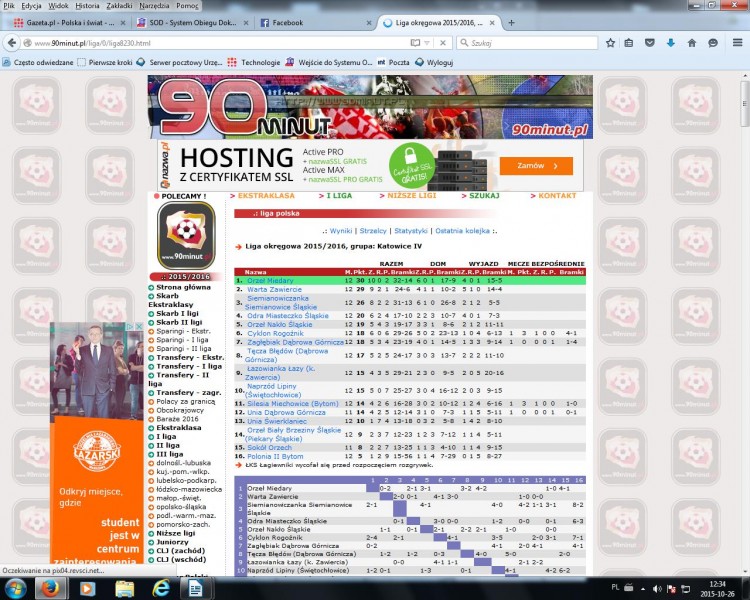
Task: Click in the Szukaj search field
Action: pyautogui.click(x=528, y=43)
